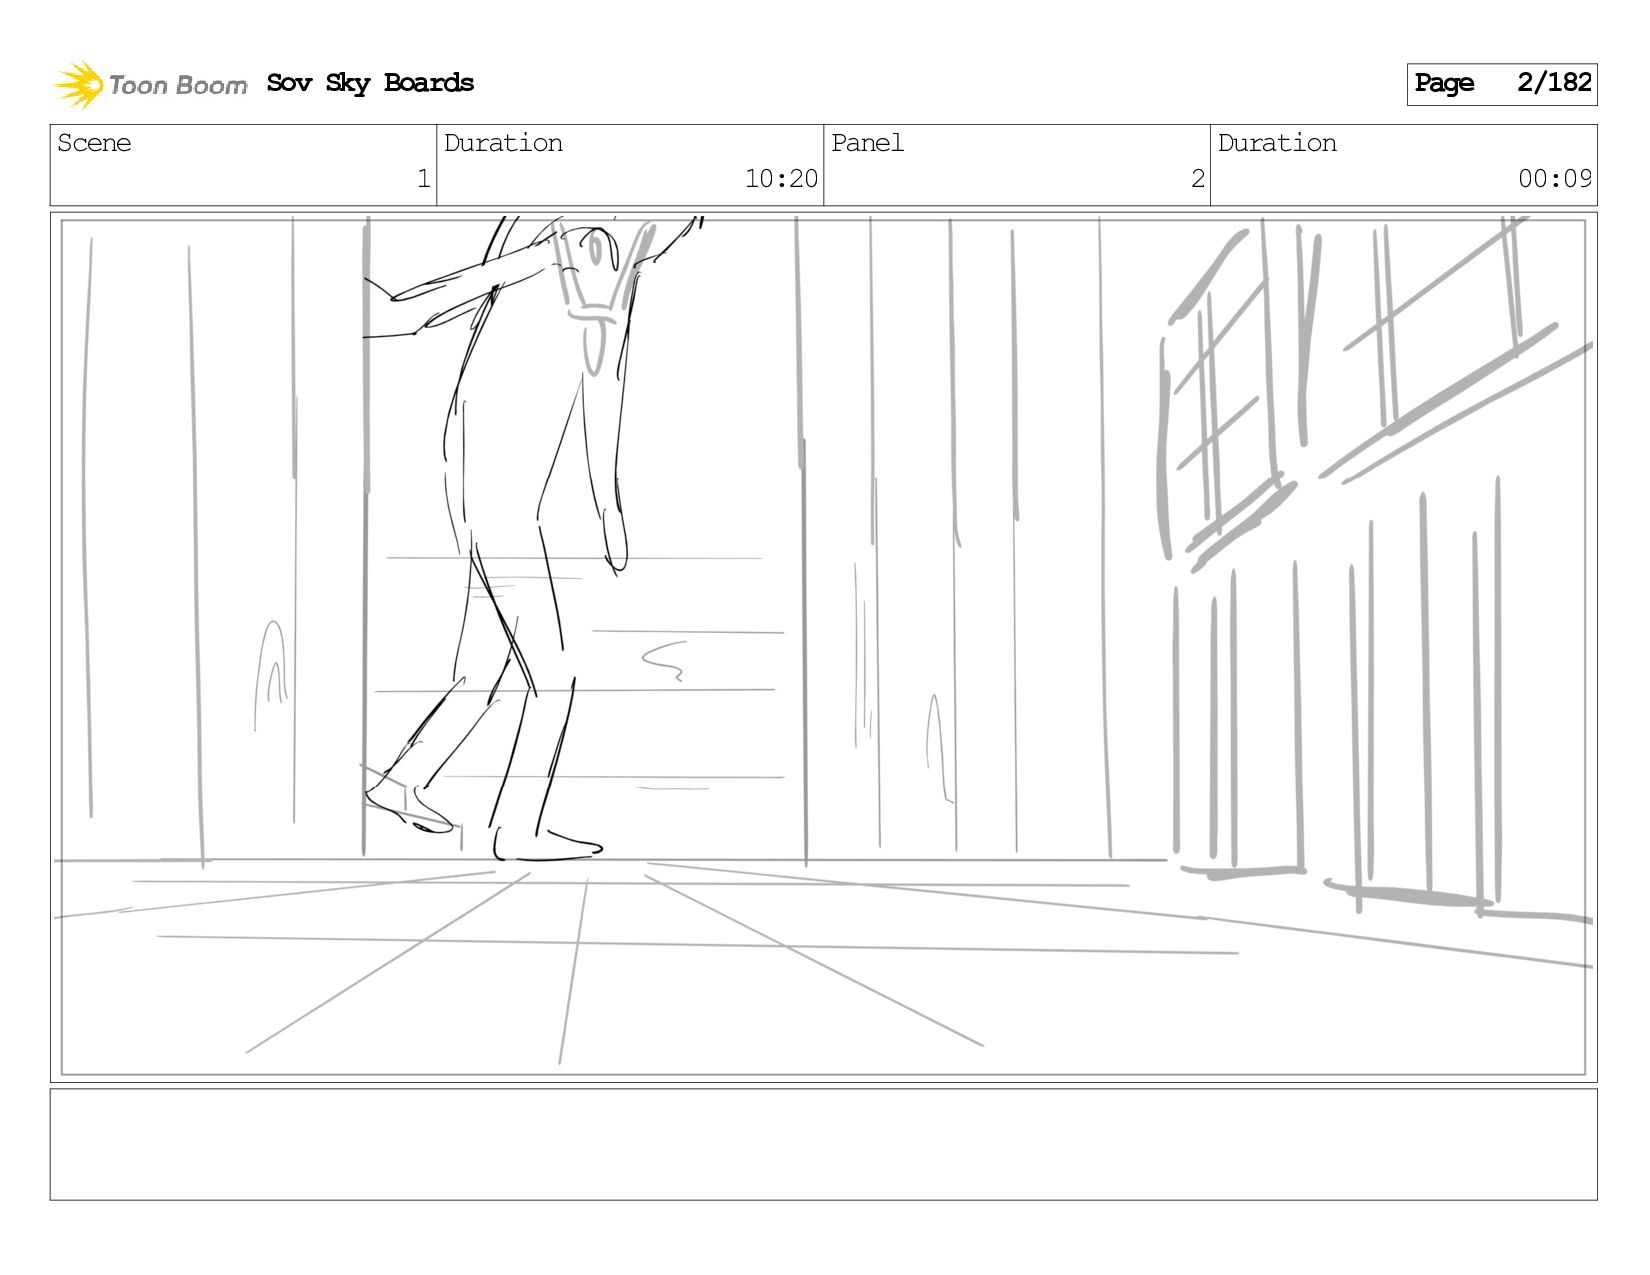
Task: Select the scene number '1'
Action: [x=424, y=179]
